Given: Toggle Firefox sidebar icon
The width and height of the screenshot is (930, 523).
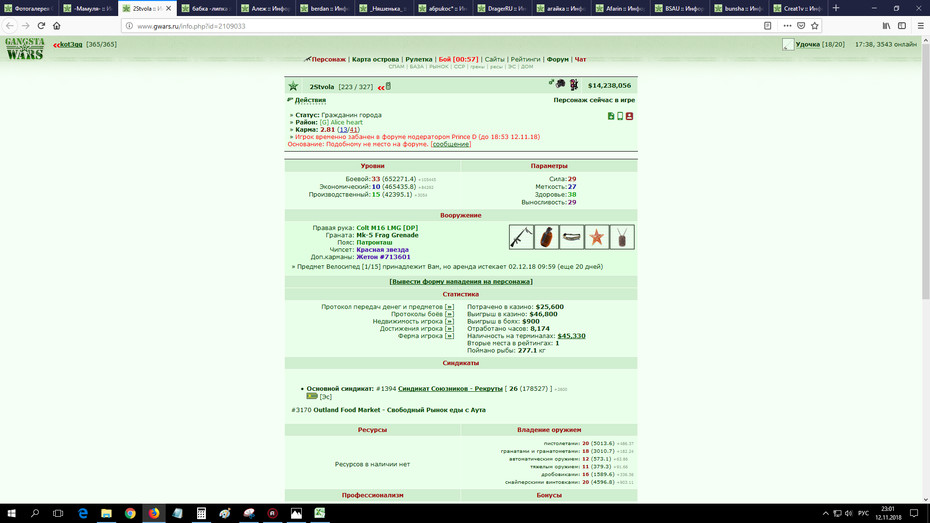Looking at the screenshot, I should point(902,25).
